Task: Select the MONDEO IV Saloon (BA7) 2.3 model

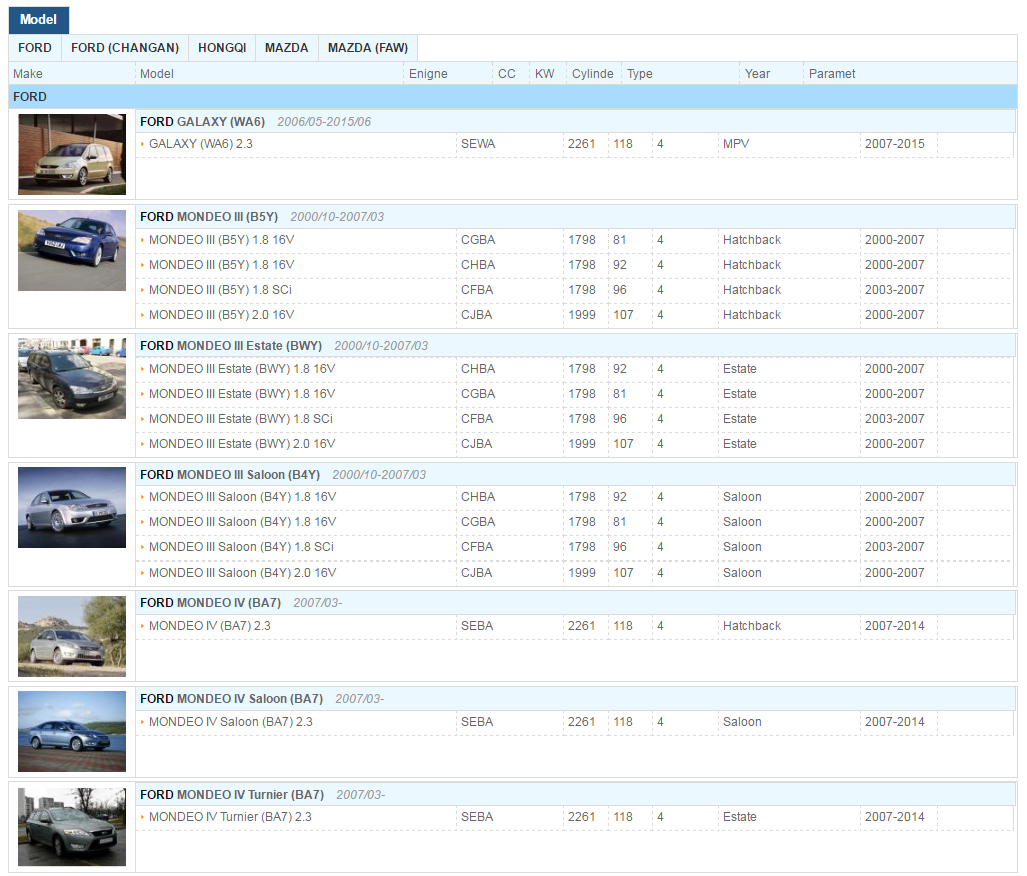Action: click(231, 722)
